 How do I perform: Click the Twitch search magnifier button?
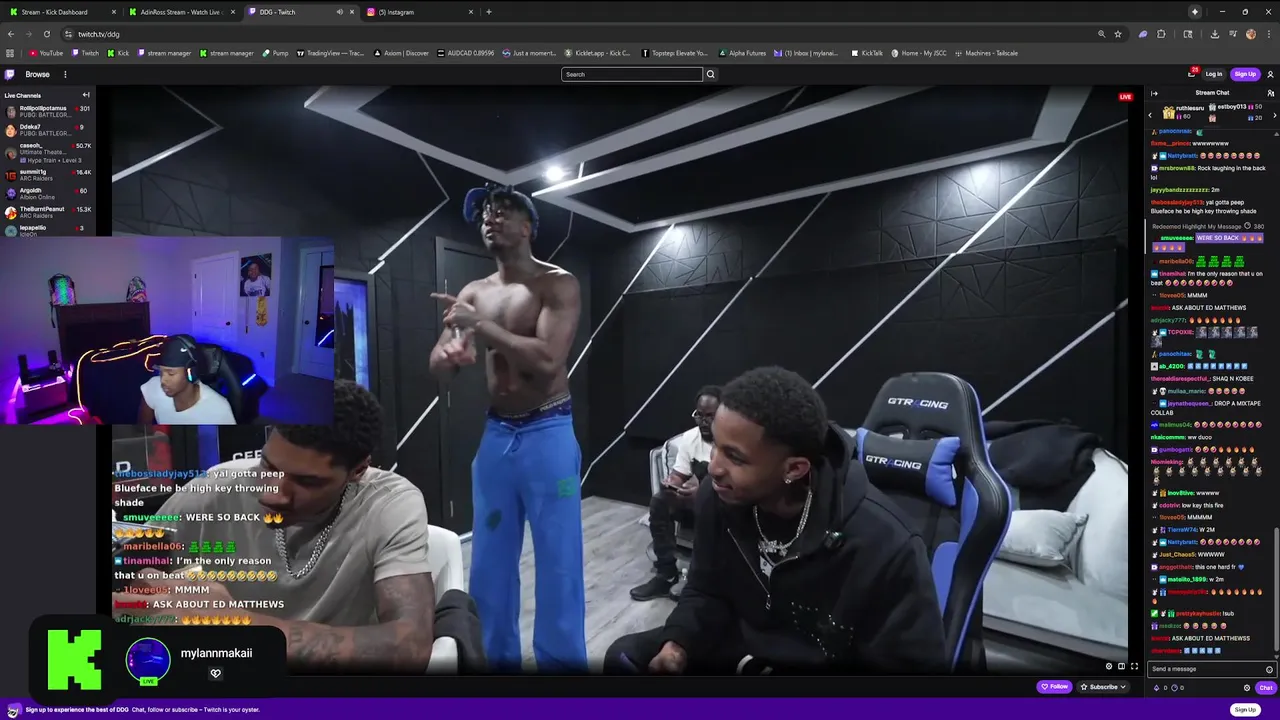coord(711,74)
